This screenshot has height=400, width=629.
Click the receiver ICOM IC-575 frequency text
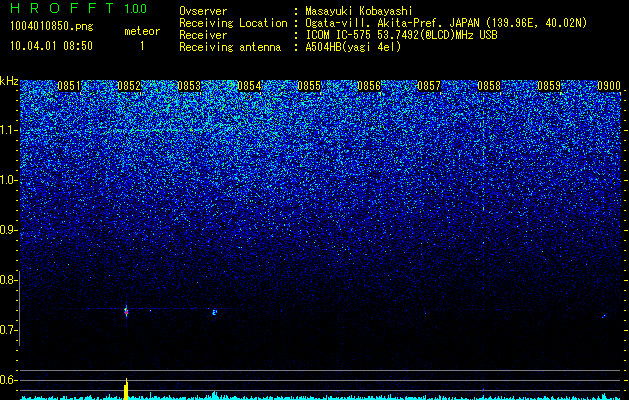[401, 35]
